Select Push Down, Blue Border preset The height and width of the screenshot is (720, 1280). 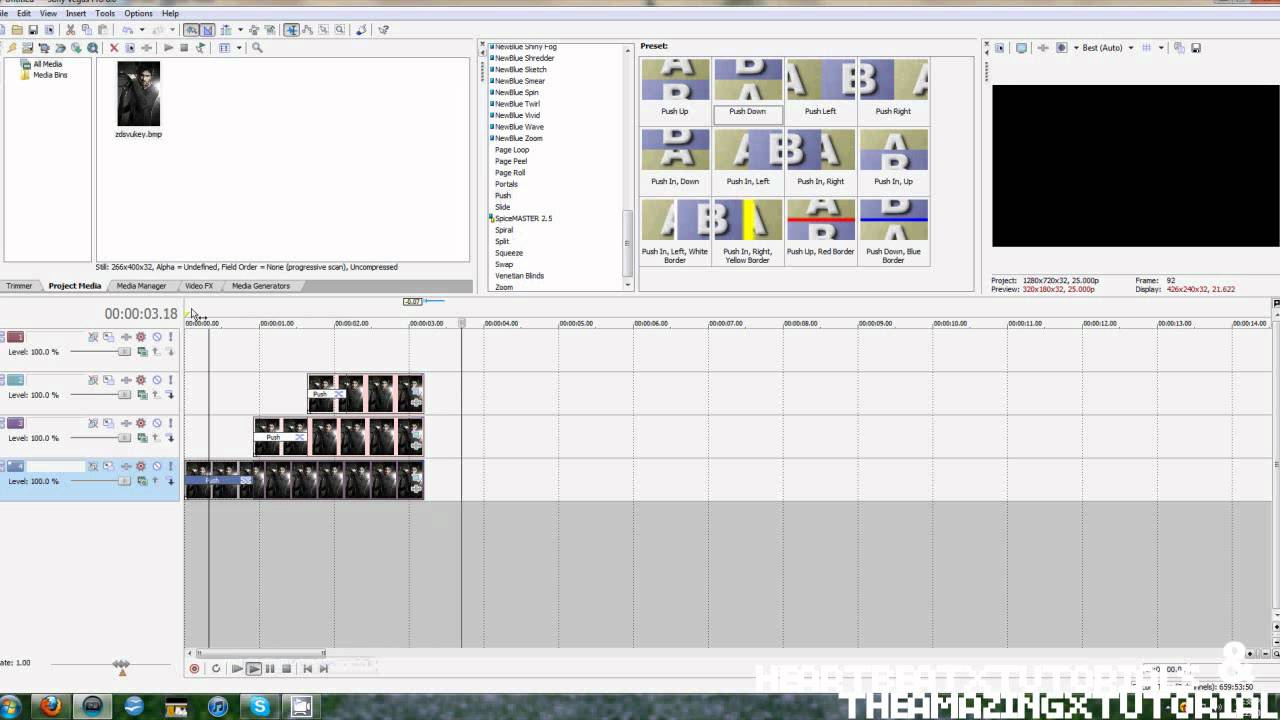pyautogui.click(x=893, y=232)
